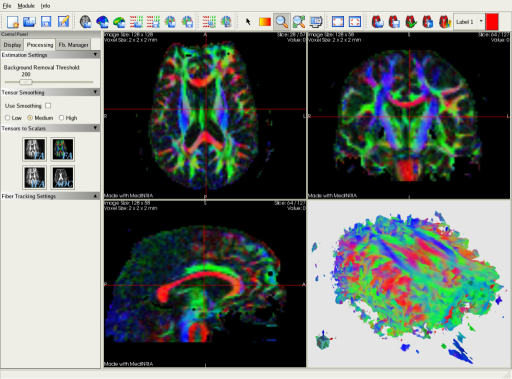Screen dimensions: 512x379
Task: Click the blue save disk icon
Action: pos(46,22)
